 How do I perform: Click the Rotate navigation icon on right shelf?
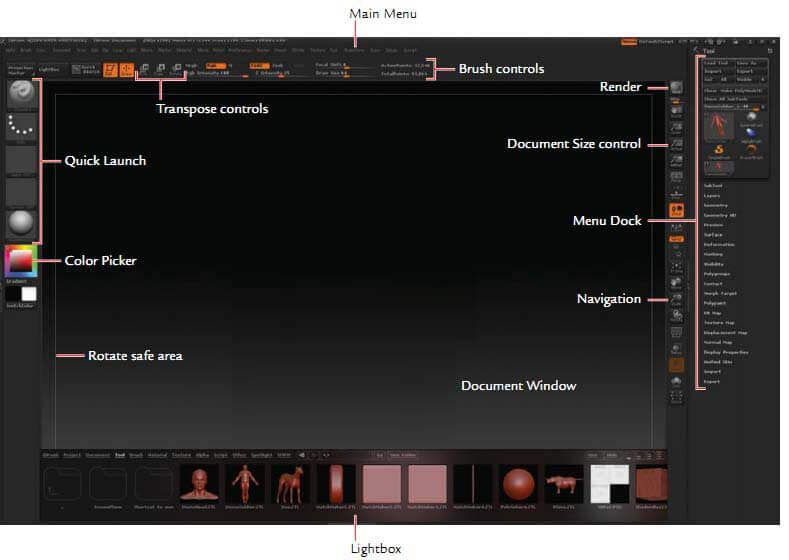[x=676, y=316]
